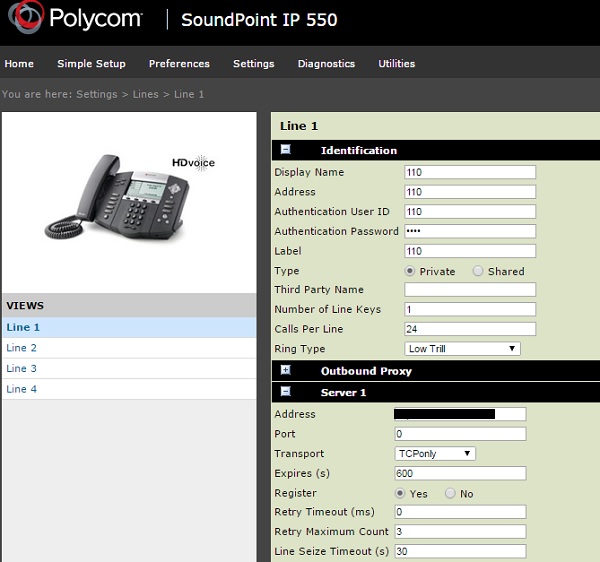This screenshot has height=562, width=600.
Task: Select the Private line type
Action: tap(409, 271)
